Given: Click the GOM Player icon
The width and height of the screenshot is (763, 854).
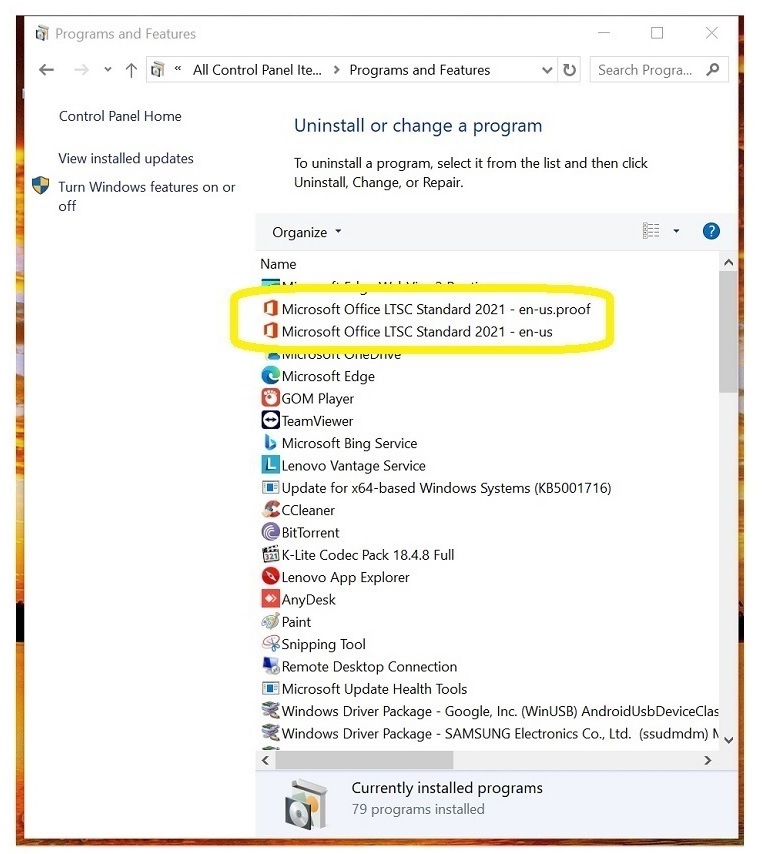Looking at the screenshot, I should [271, 398].
